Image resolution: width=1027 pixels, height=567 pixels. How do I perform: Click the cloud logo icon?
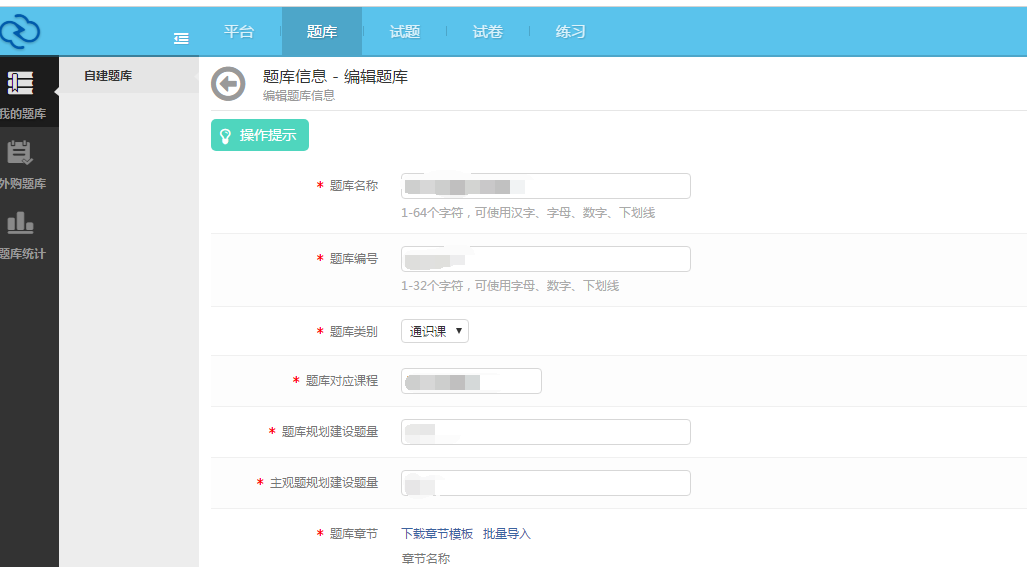[x=19, y=32]
